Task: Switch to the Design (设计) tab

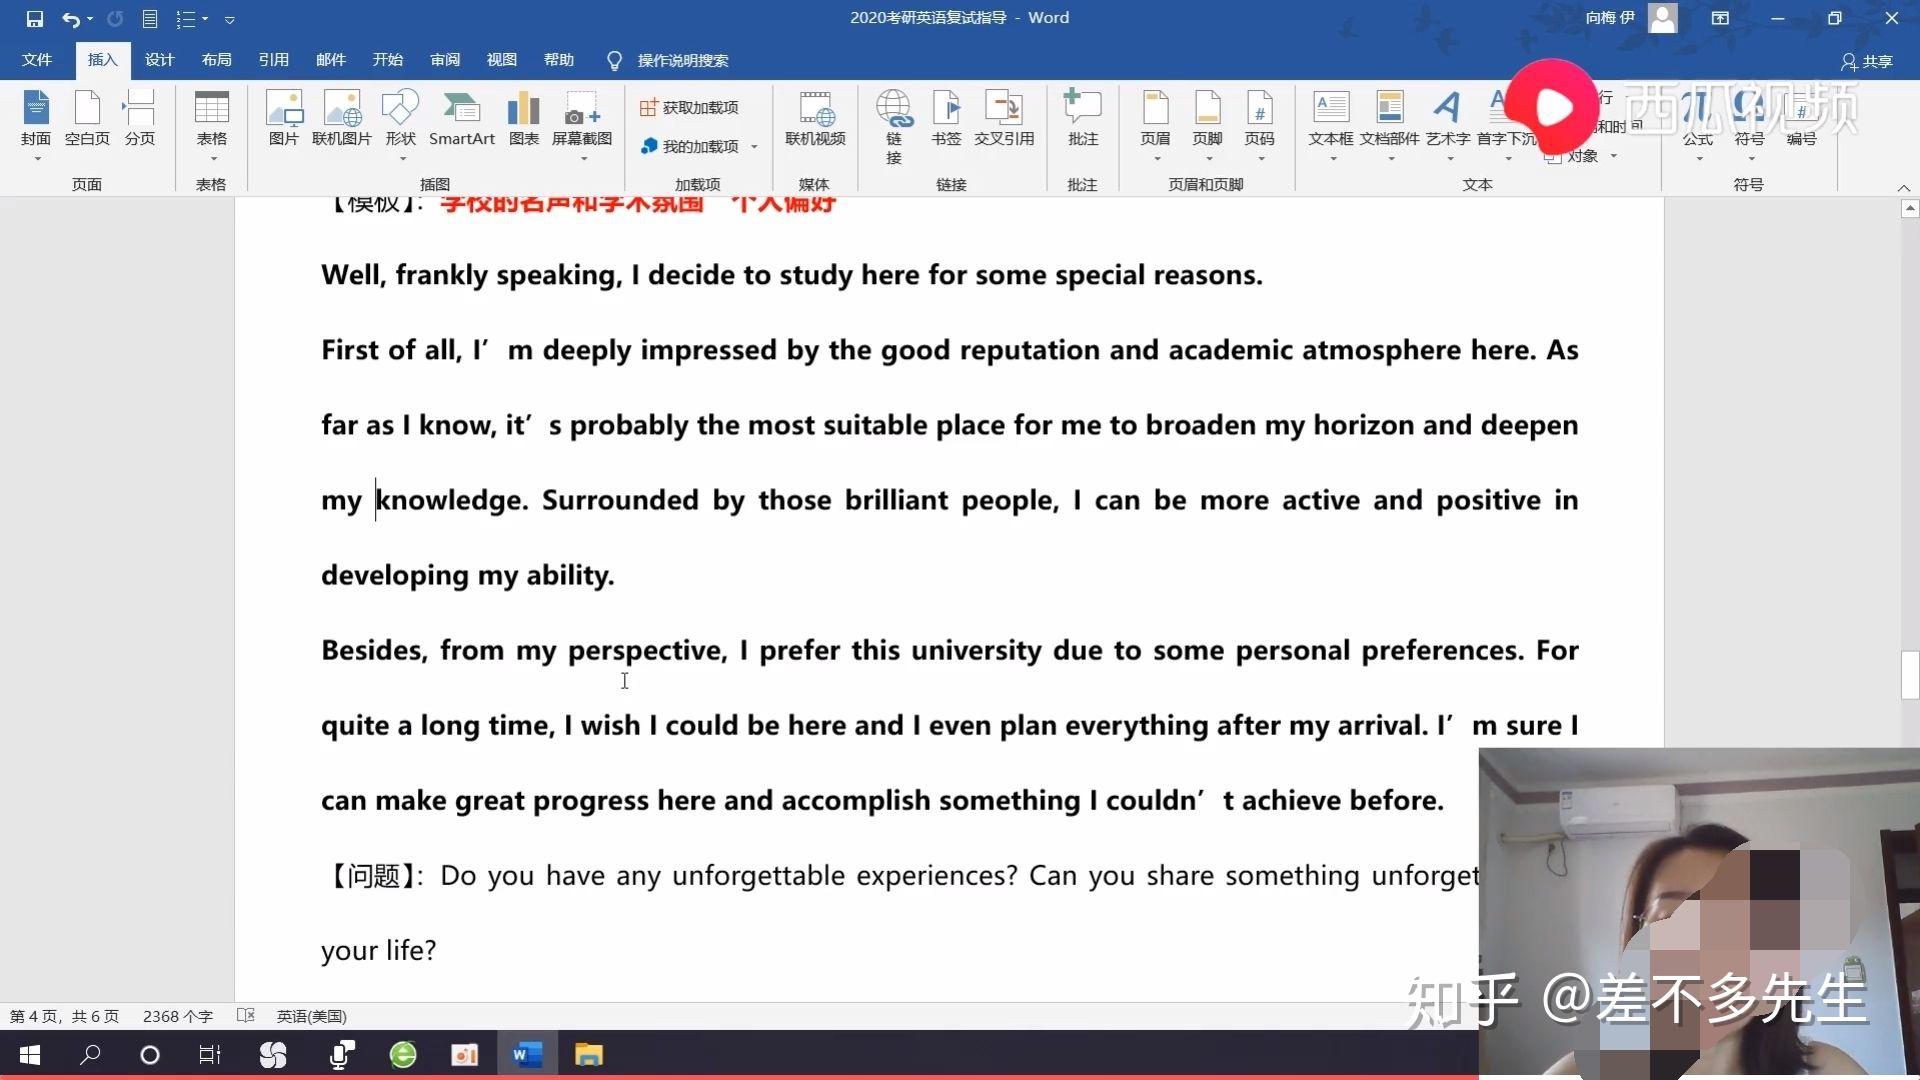Action: [159, 60]
